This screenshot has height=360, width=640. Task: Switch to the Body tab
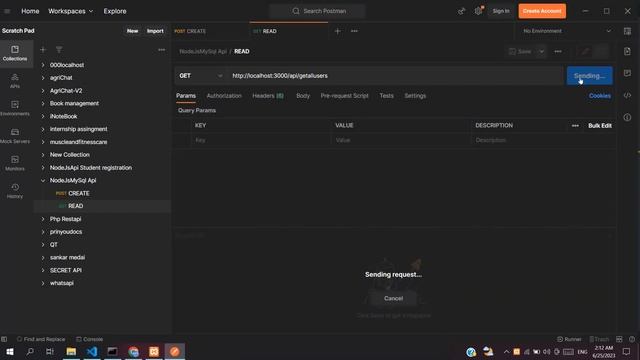(303, 96)
